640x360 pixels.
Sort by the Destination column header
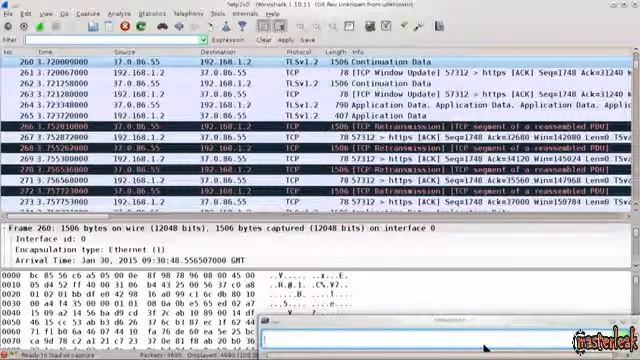click(218, 52)
